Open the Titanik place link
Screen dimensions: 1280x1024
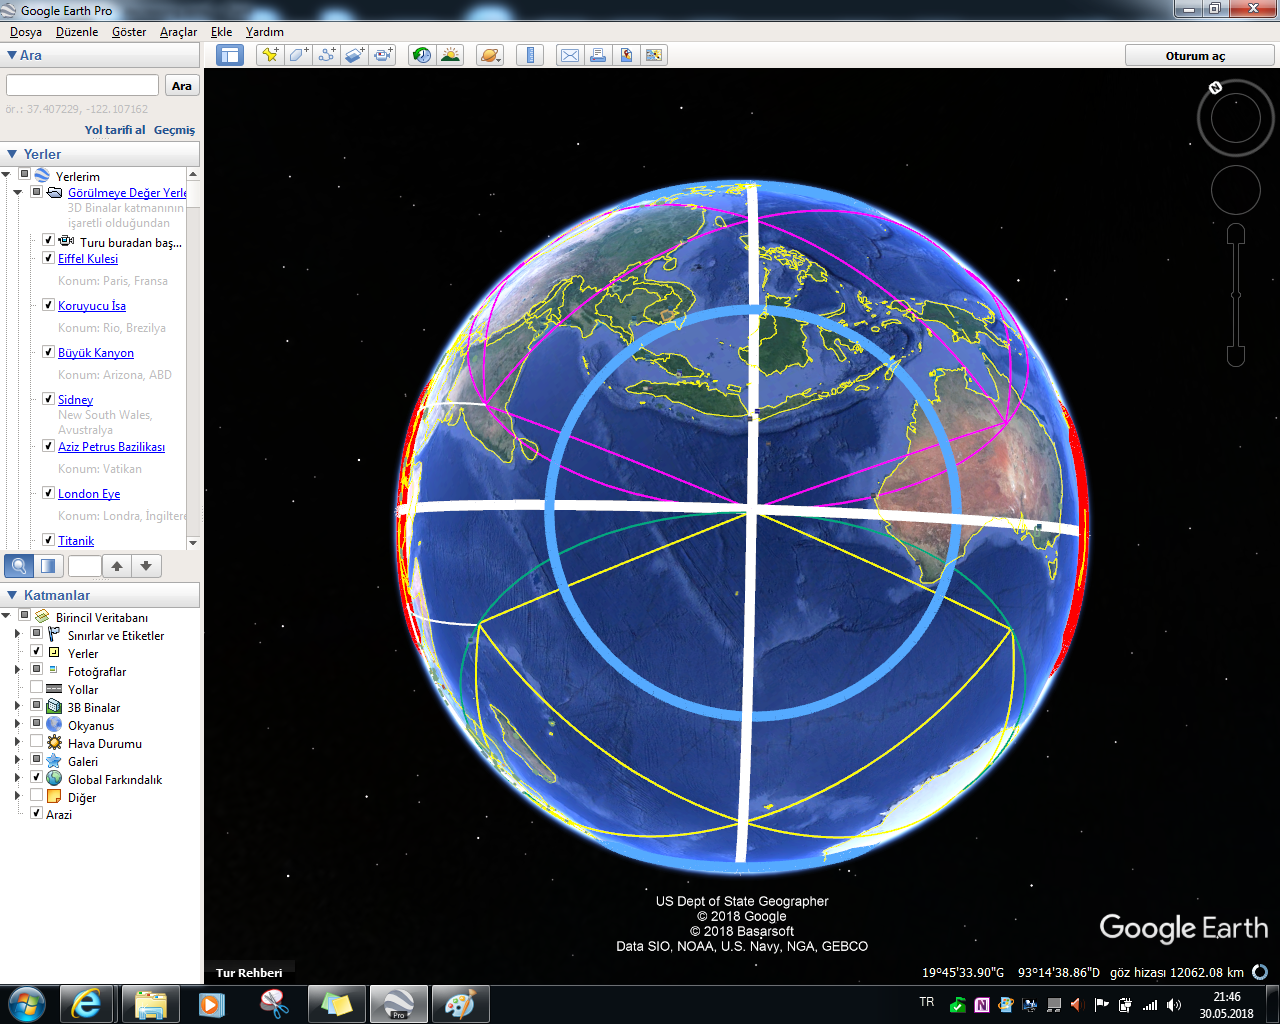(x=76, y=541)
